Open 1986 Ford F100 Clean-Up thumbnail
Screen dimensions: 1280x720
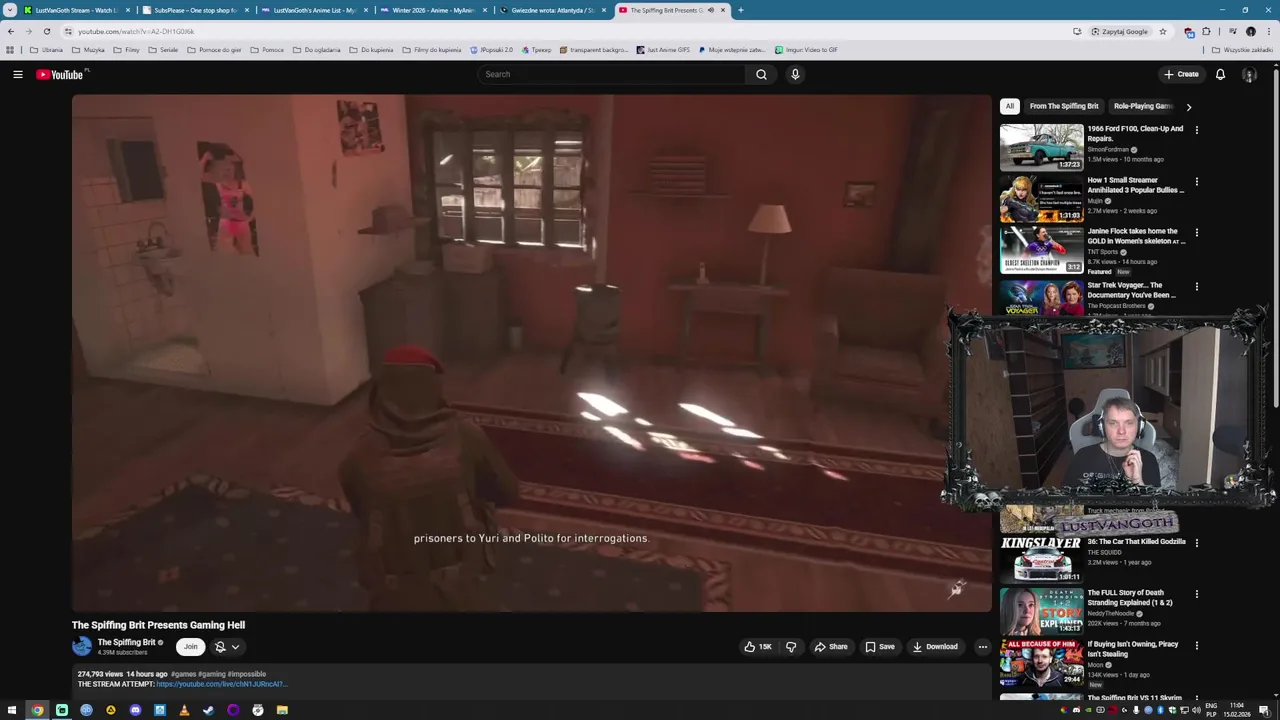click(x=1041, y=147)
